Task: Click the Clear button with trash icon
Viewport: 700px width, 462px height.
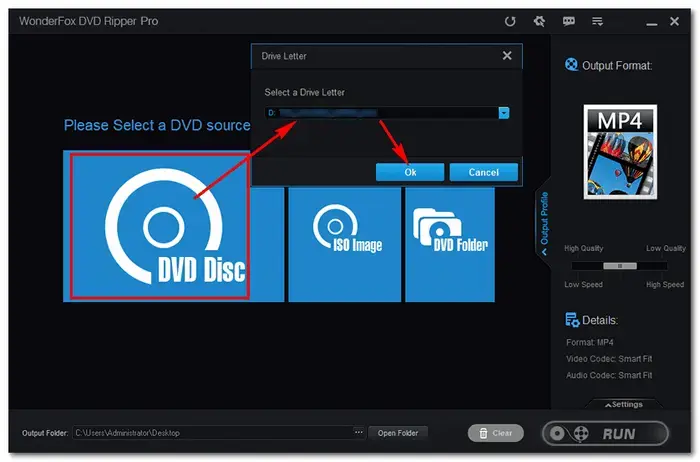Action: 496,433
